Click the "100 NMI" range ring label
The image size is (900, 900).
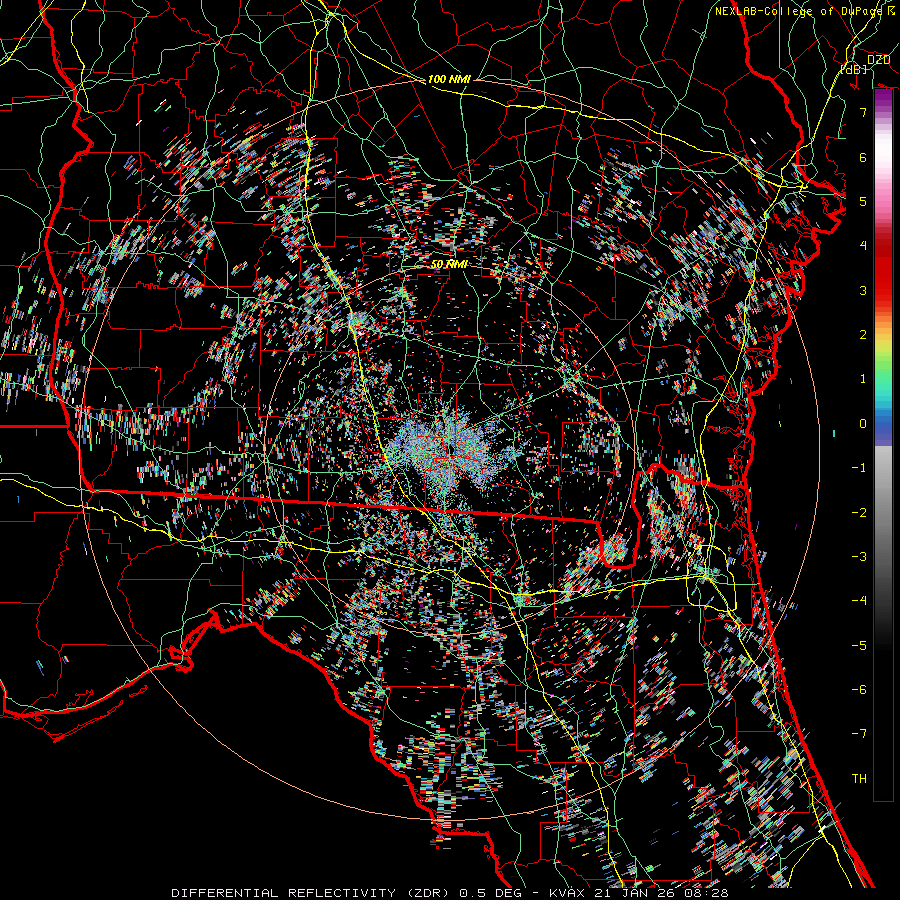coord(449,79)
